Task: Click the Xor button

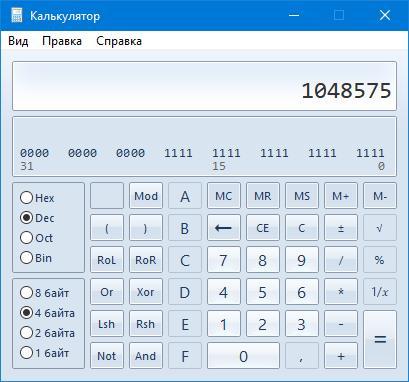Action: point(146,292)
